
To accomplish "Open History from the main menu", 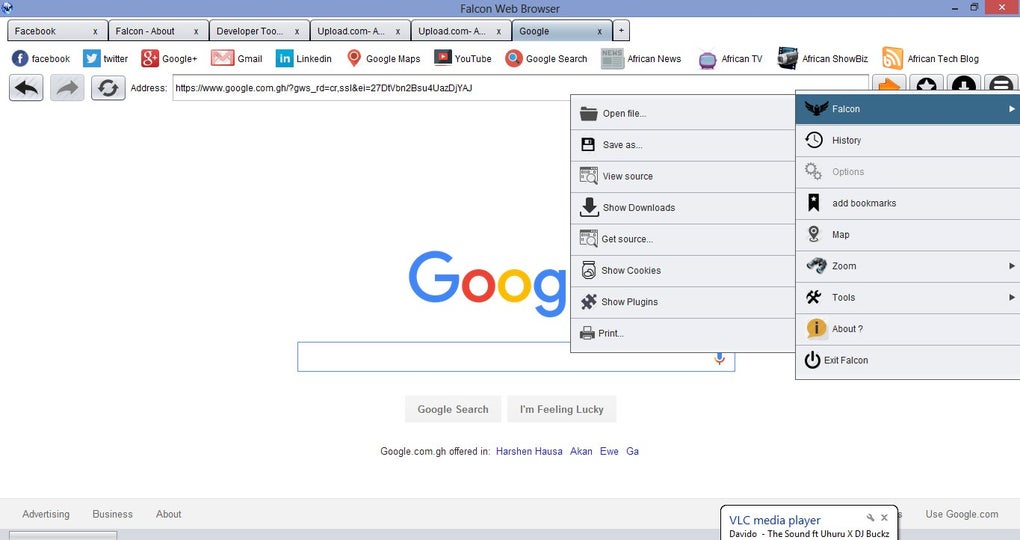I will [x=908, y=140].
